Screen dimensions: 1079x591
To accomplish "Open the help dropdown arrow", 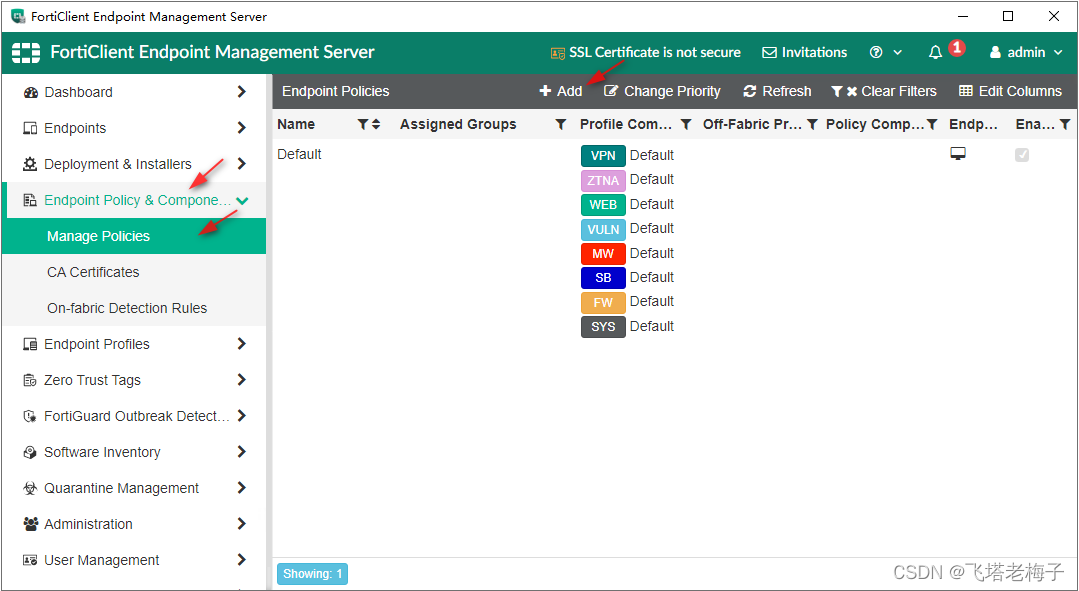I will [897, 52].
